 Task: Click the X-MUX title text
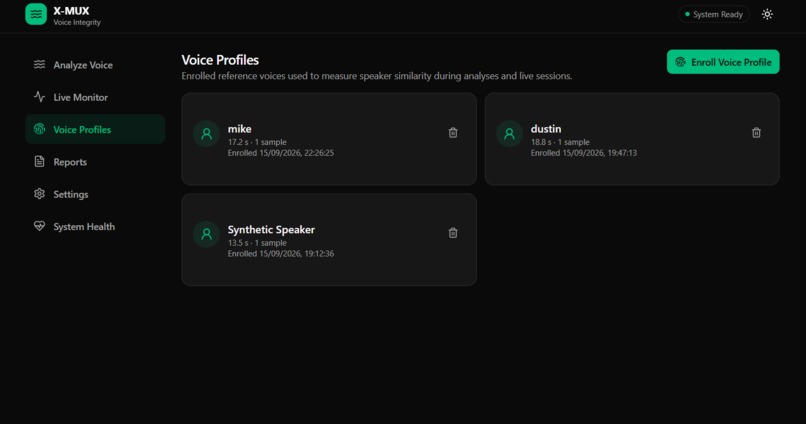pyautogui.click(x=71, y=11)
